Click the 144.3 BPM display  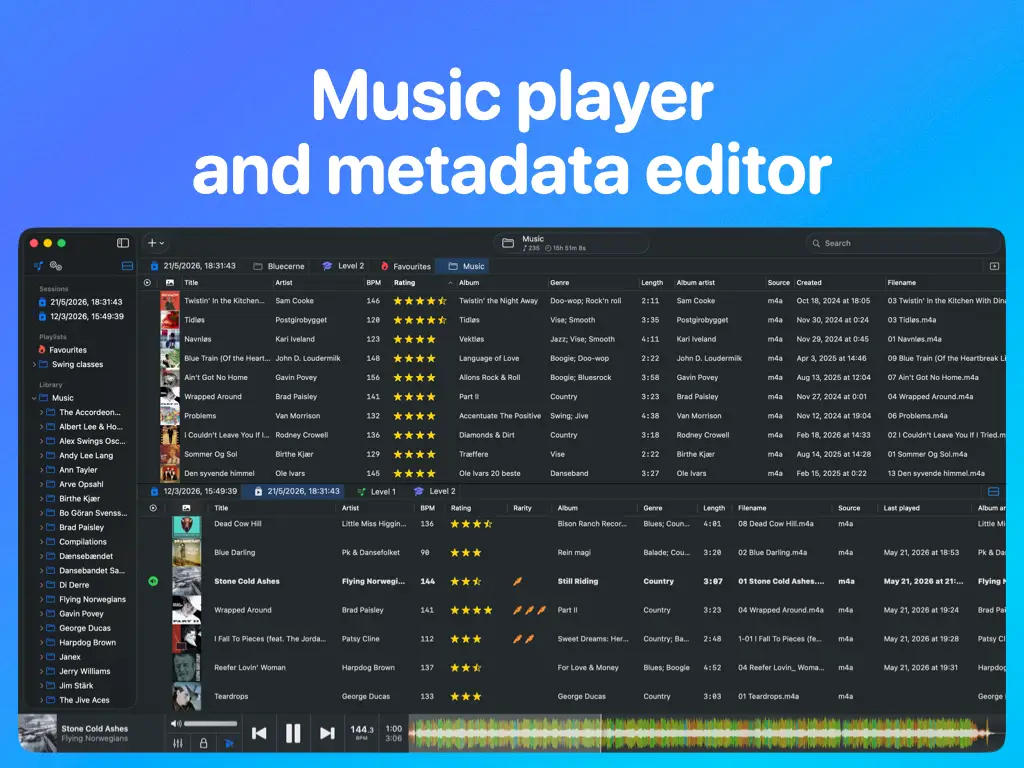[x=362, y=732]
